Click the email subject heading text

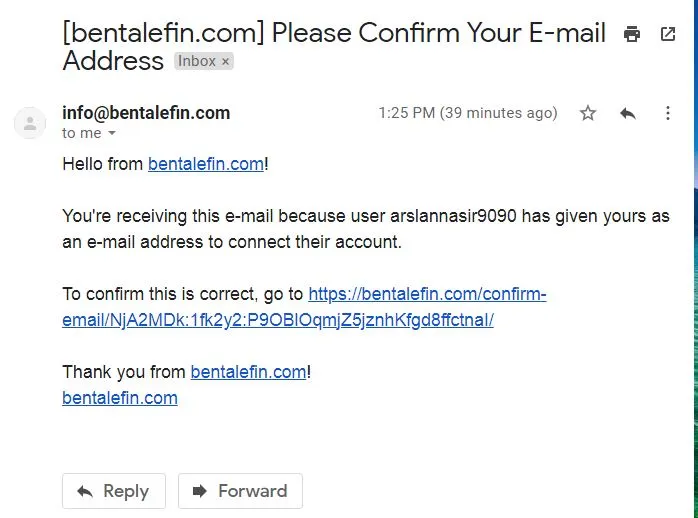(334, 46)
